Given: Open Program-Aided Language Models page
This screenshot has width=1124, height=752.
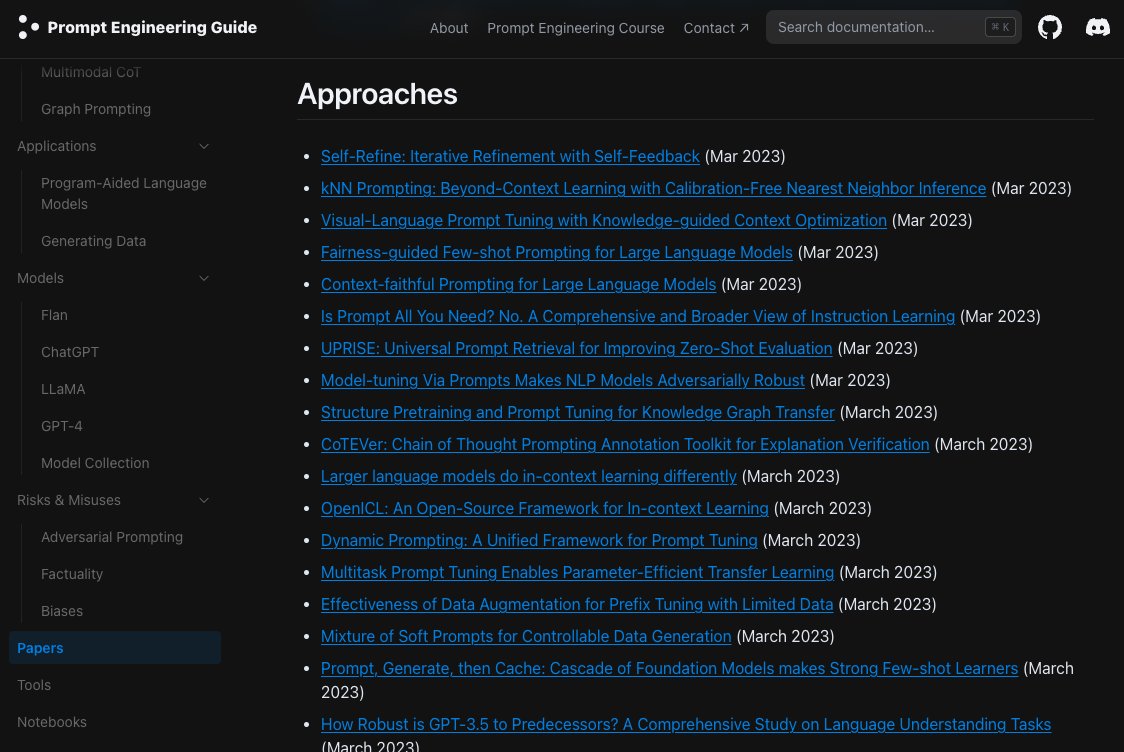Looking at the screenshot, I should coord(123,194).
